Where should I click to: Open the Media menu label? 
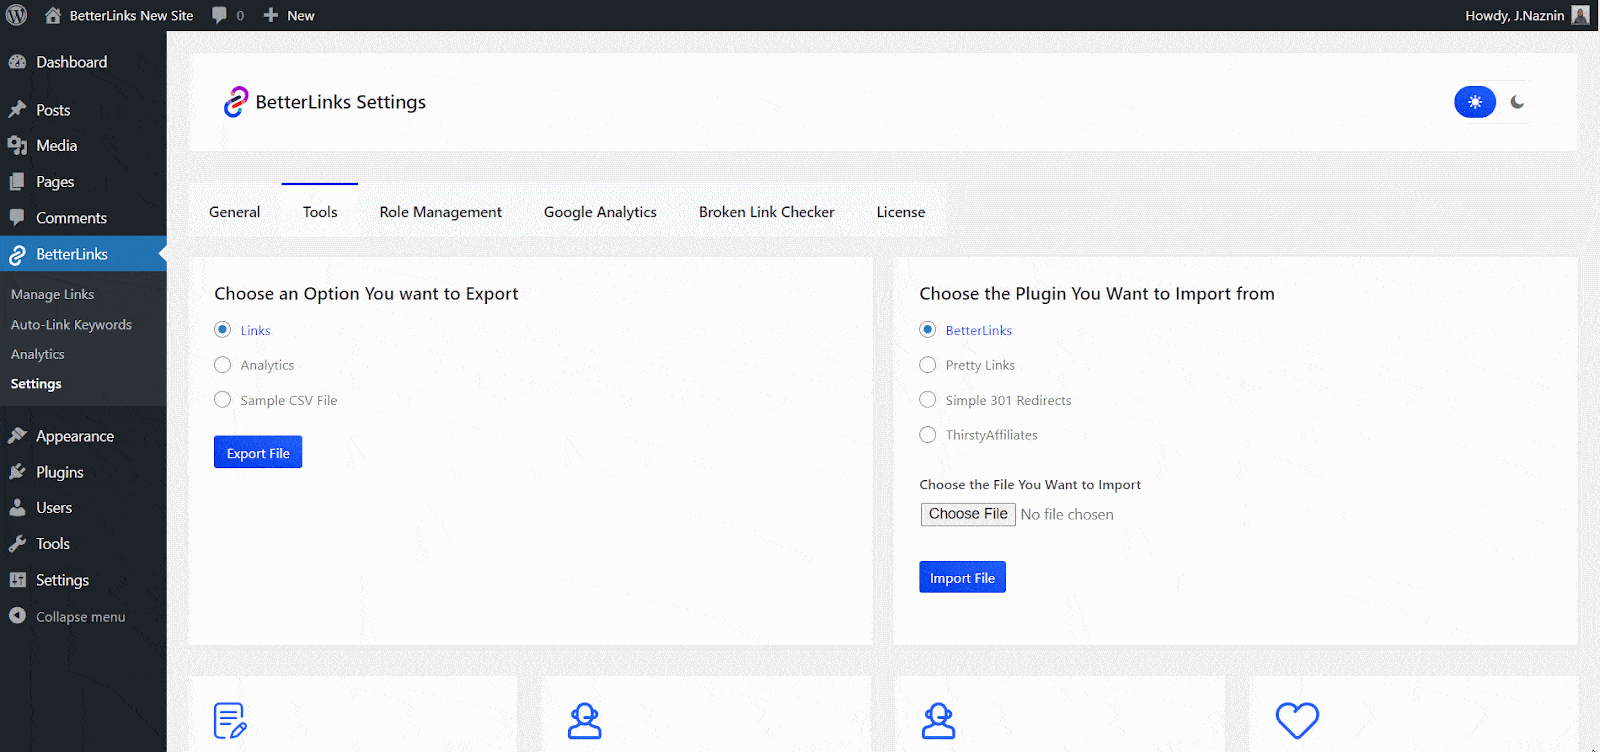click(x=57, y=146)
